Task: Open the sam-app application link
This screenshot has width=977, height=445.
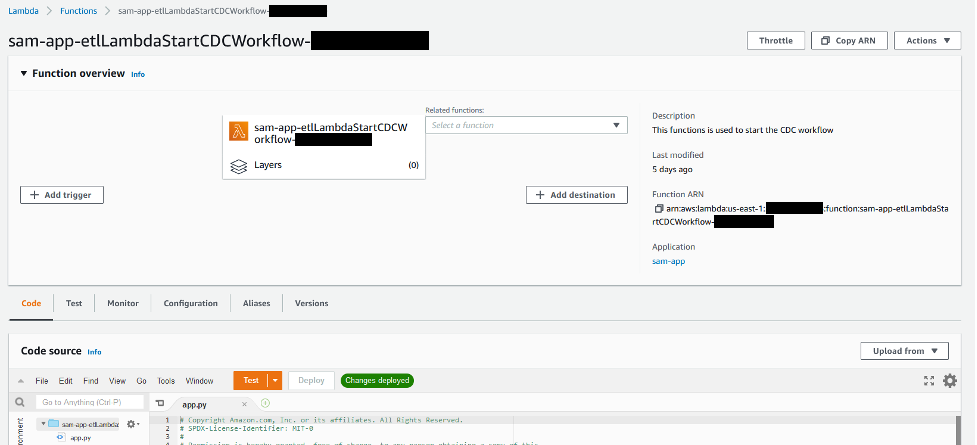Action: point(669,262)
